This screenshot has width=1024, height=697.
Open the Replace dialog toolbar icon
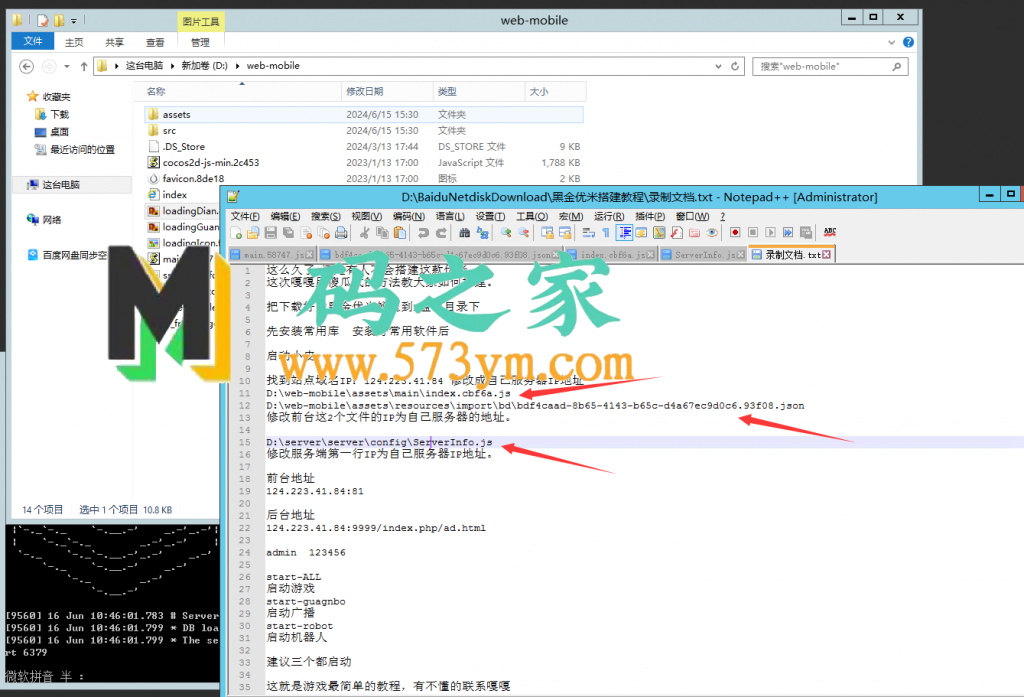pyautogui.click(x=483, y=233)
